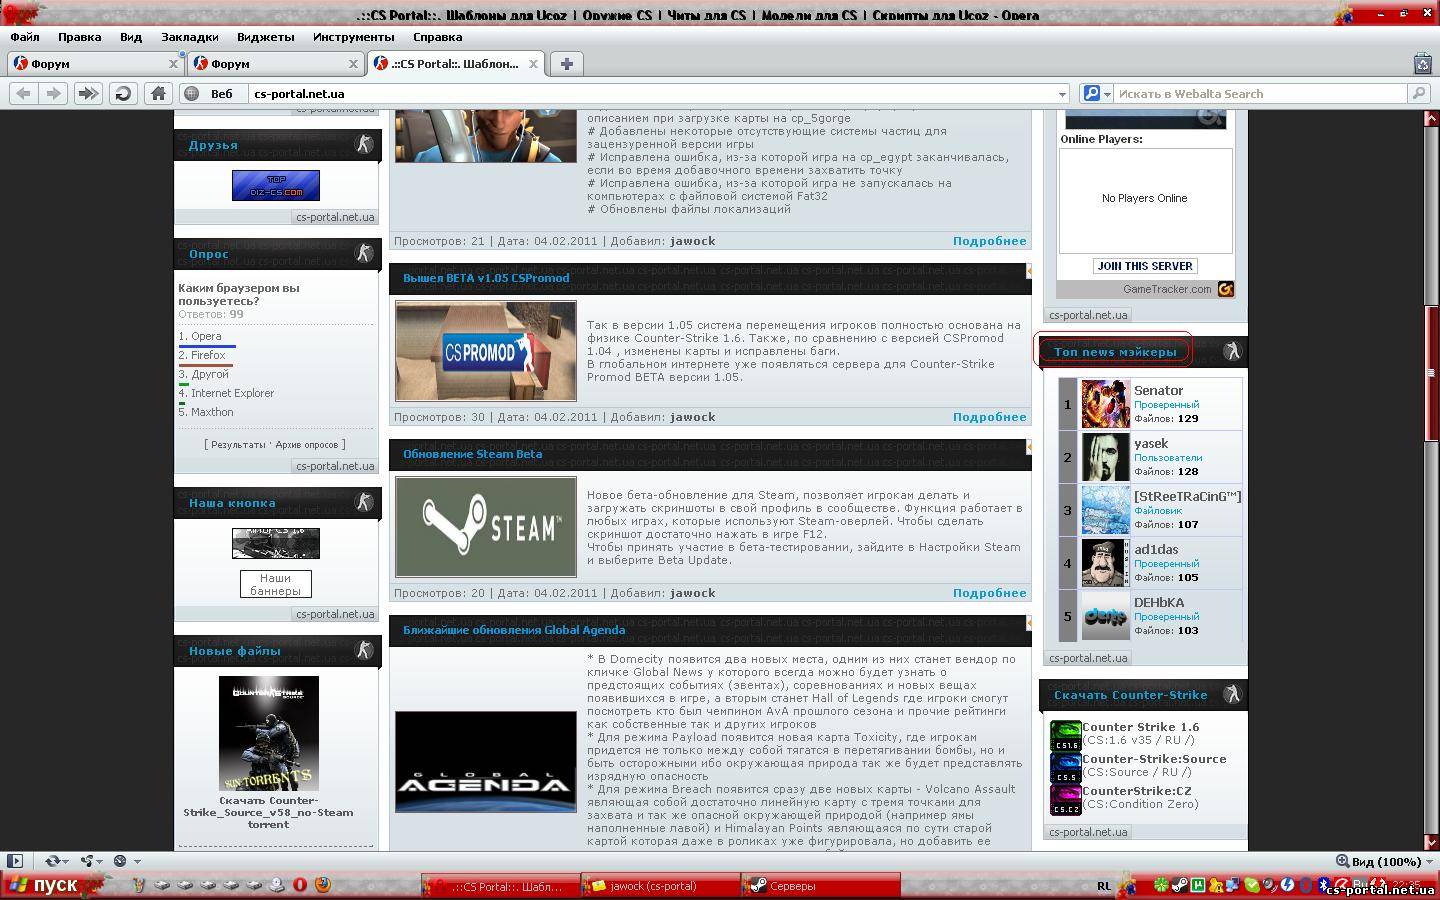Switch to the second Форум tab
1440x900 pixels.
[276, 63]
